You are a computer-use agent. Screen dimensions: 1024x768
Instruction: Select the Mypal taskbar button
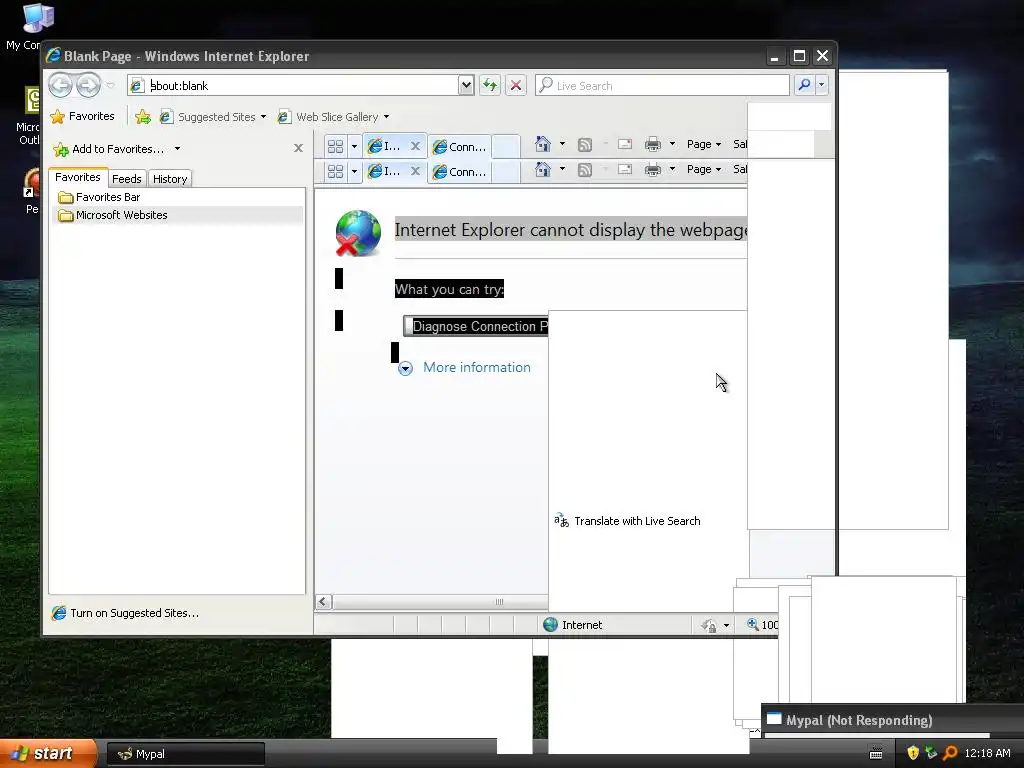tap(185, 754)
